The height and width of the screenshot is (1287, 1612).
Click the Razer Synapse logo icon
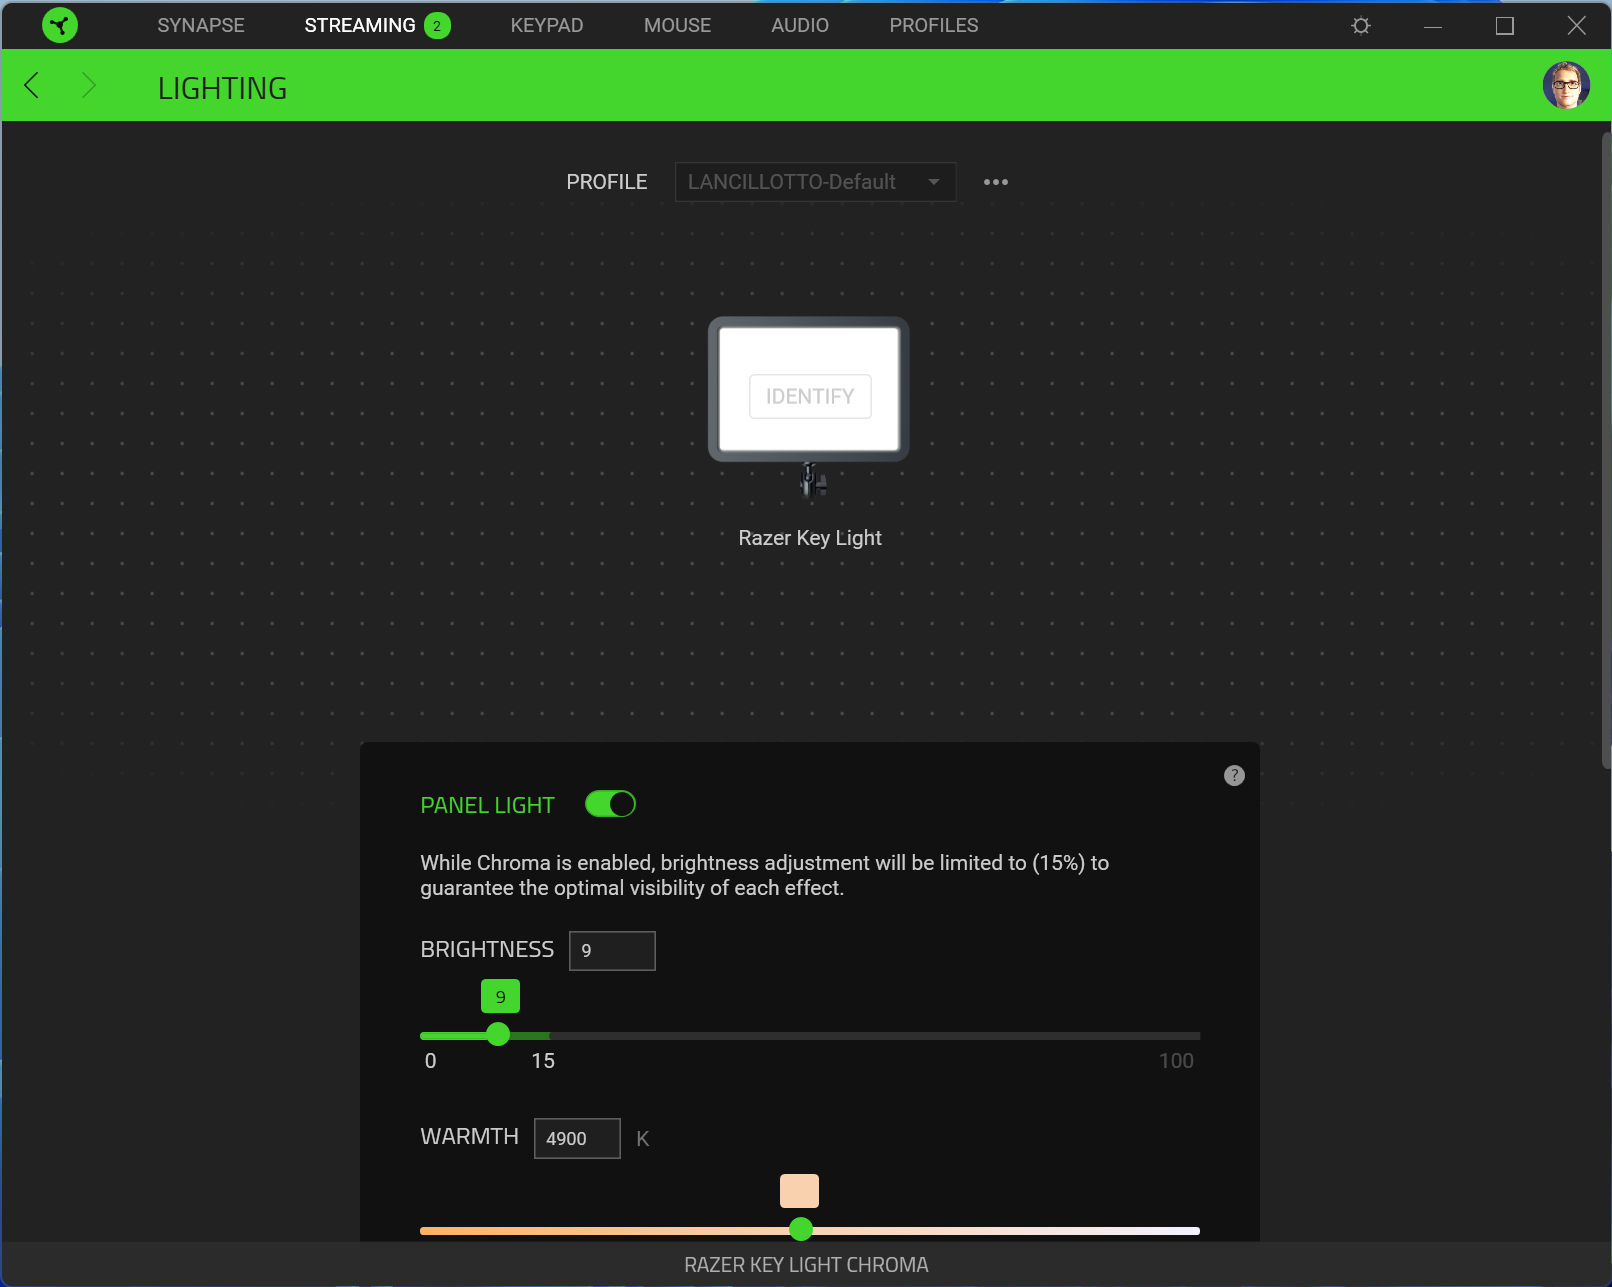click(60, 26)
